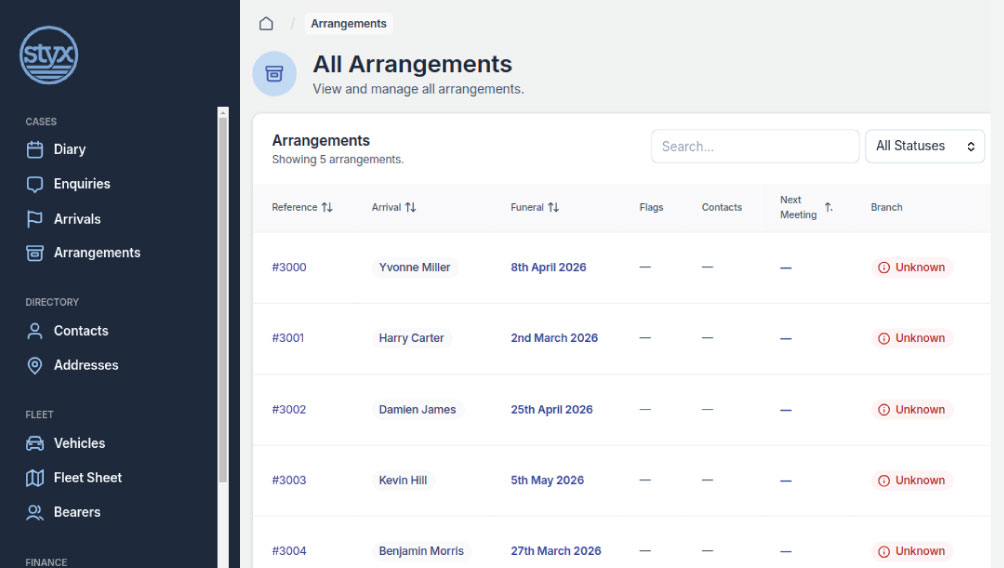
Task: Select Arrangements in the sidebar menu
Action: tap(96, 253)
